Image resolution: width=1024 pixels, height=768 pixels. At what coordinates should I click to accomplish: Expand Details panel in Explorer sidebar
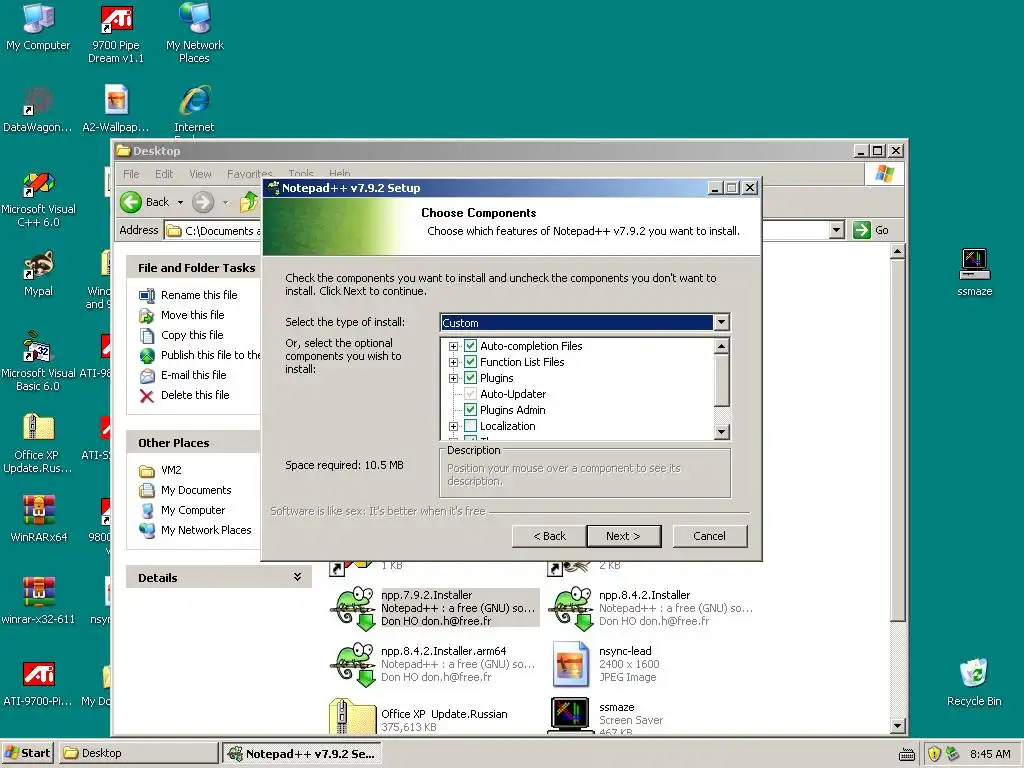[x=297, y=577]
